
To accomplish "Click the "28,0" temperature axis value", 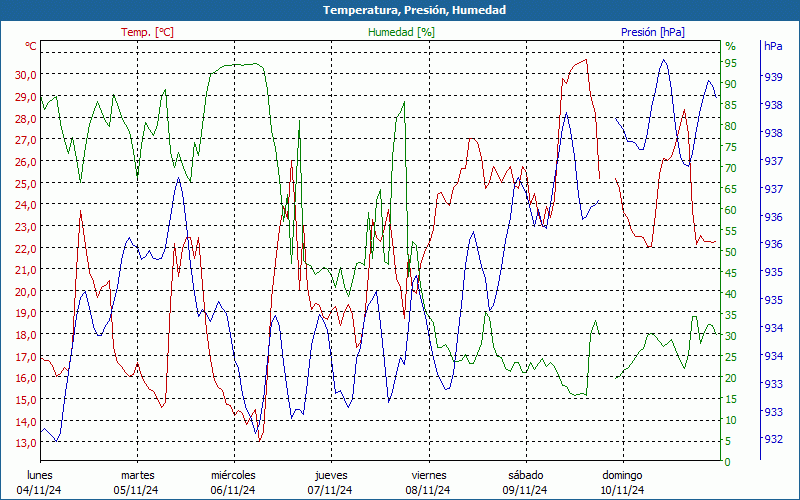I will click(26, 118).
